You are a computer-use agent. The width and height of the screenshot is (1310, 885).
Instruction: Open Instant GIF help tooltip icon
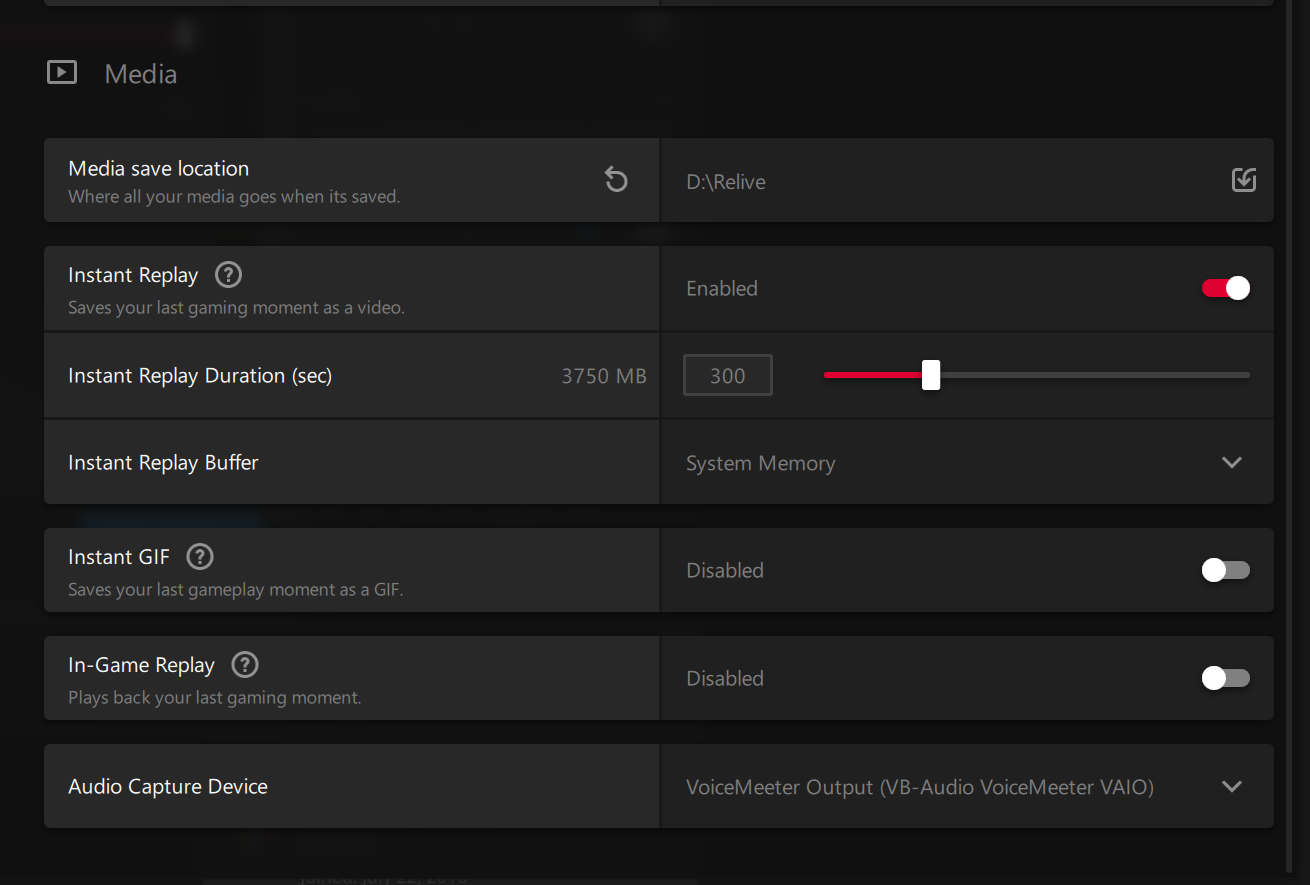point(201,556)
